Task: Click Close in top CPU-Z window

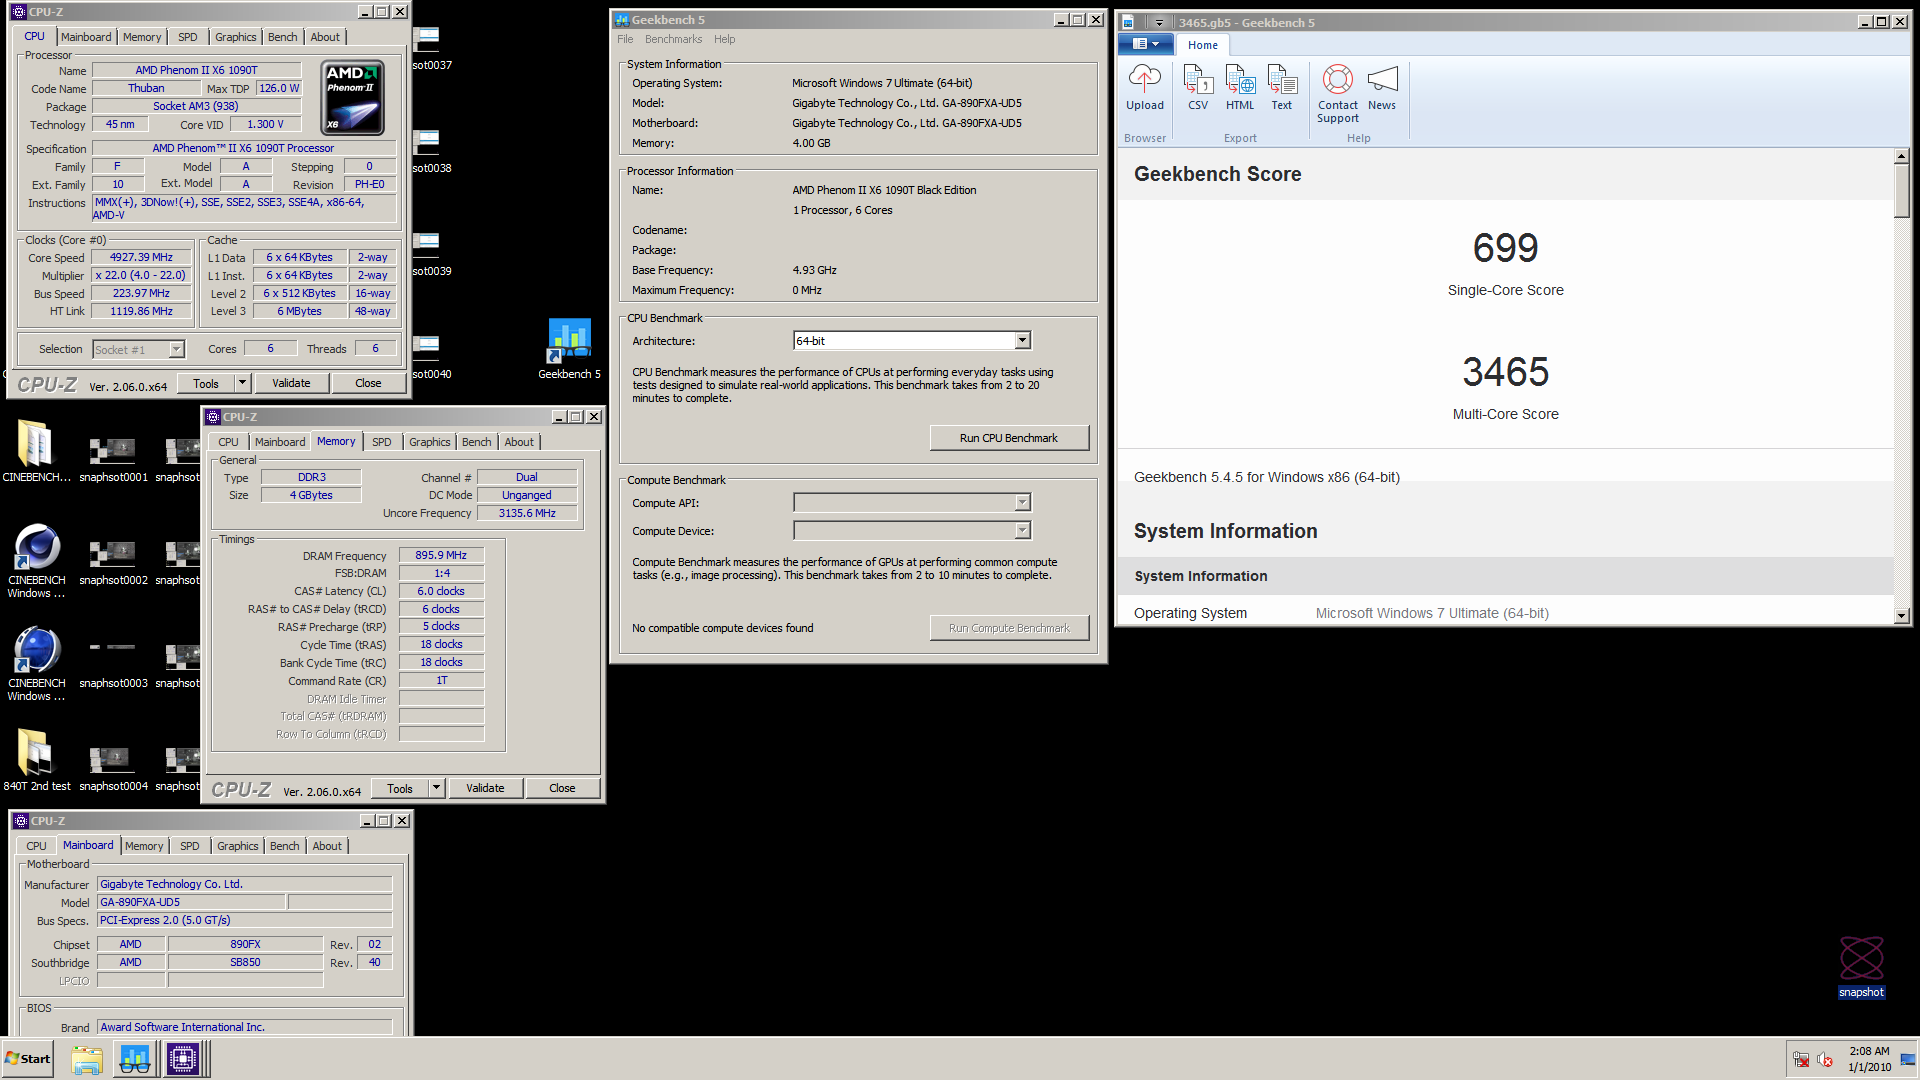Action: point(368,383)
